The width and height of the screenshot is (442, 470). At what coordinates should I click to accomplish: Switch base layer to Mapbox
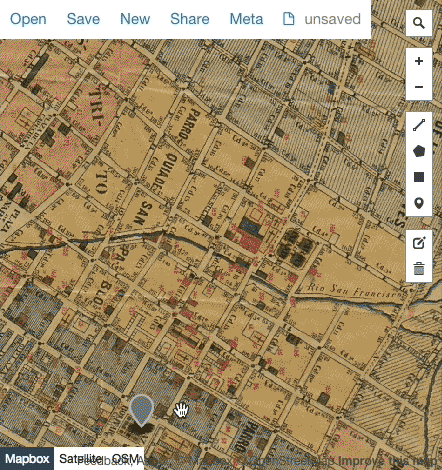click(x=27, y=459)
